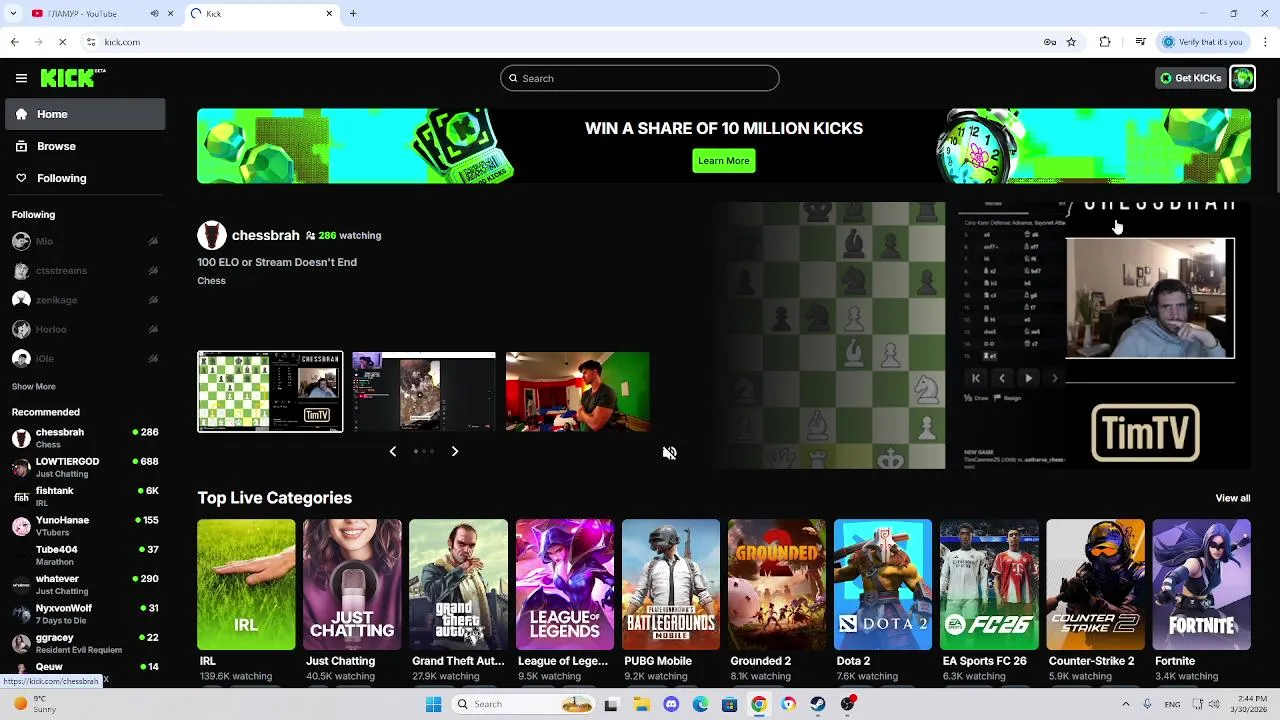Unmute the featured stream preview

[669, 453]
